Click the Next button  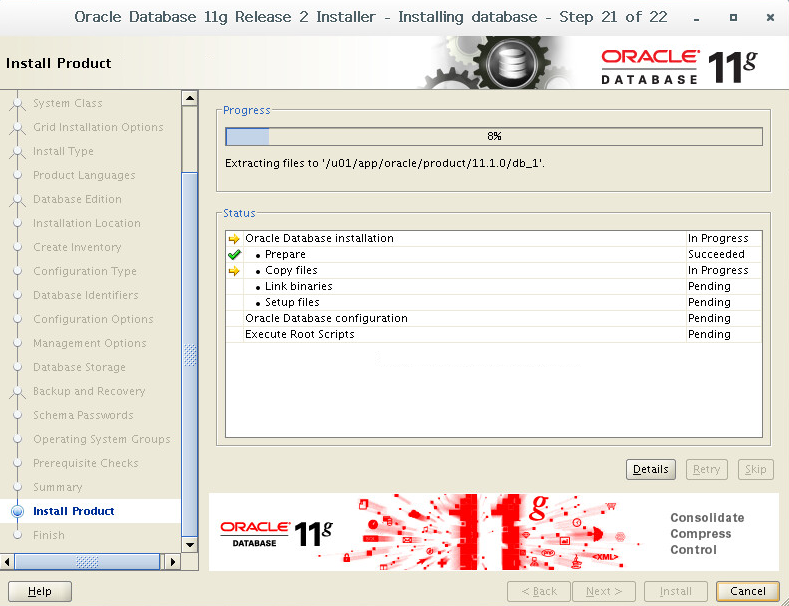pyautogui.click(x=604, y=591)
